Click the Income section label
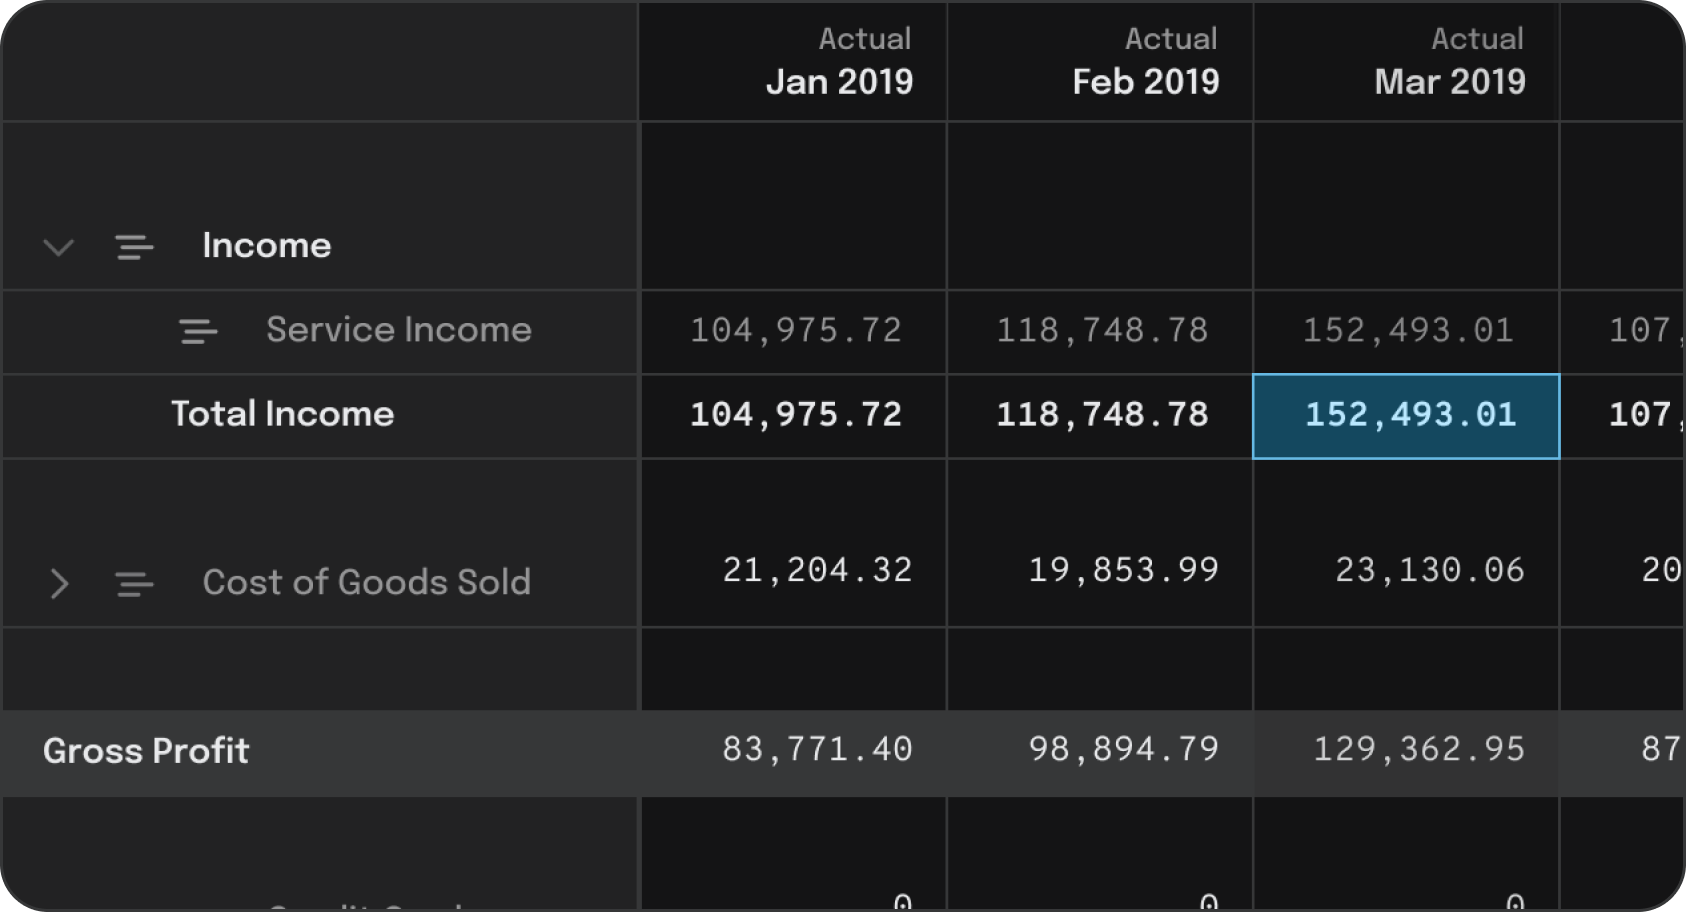 [266, 246]
